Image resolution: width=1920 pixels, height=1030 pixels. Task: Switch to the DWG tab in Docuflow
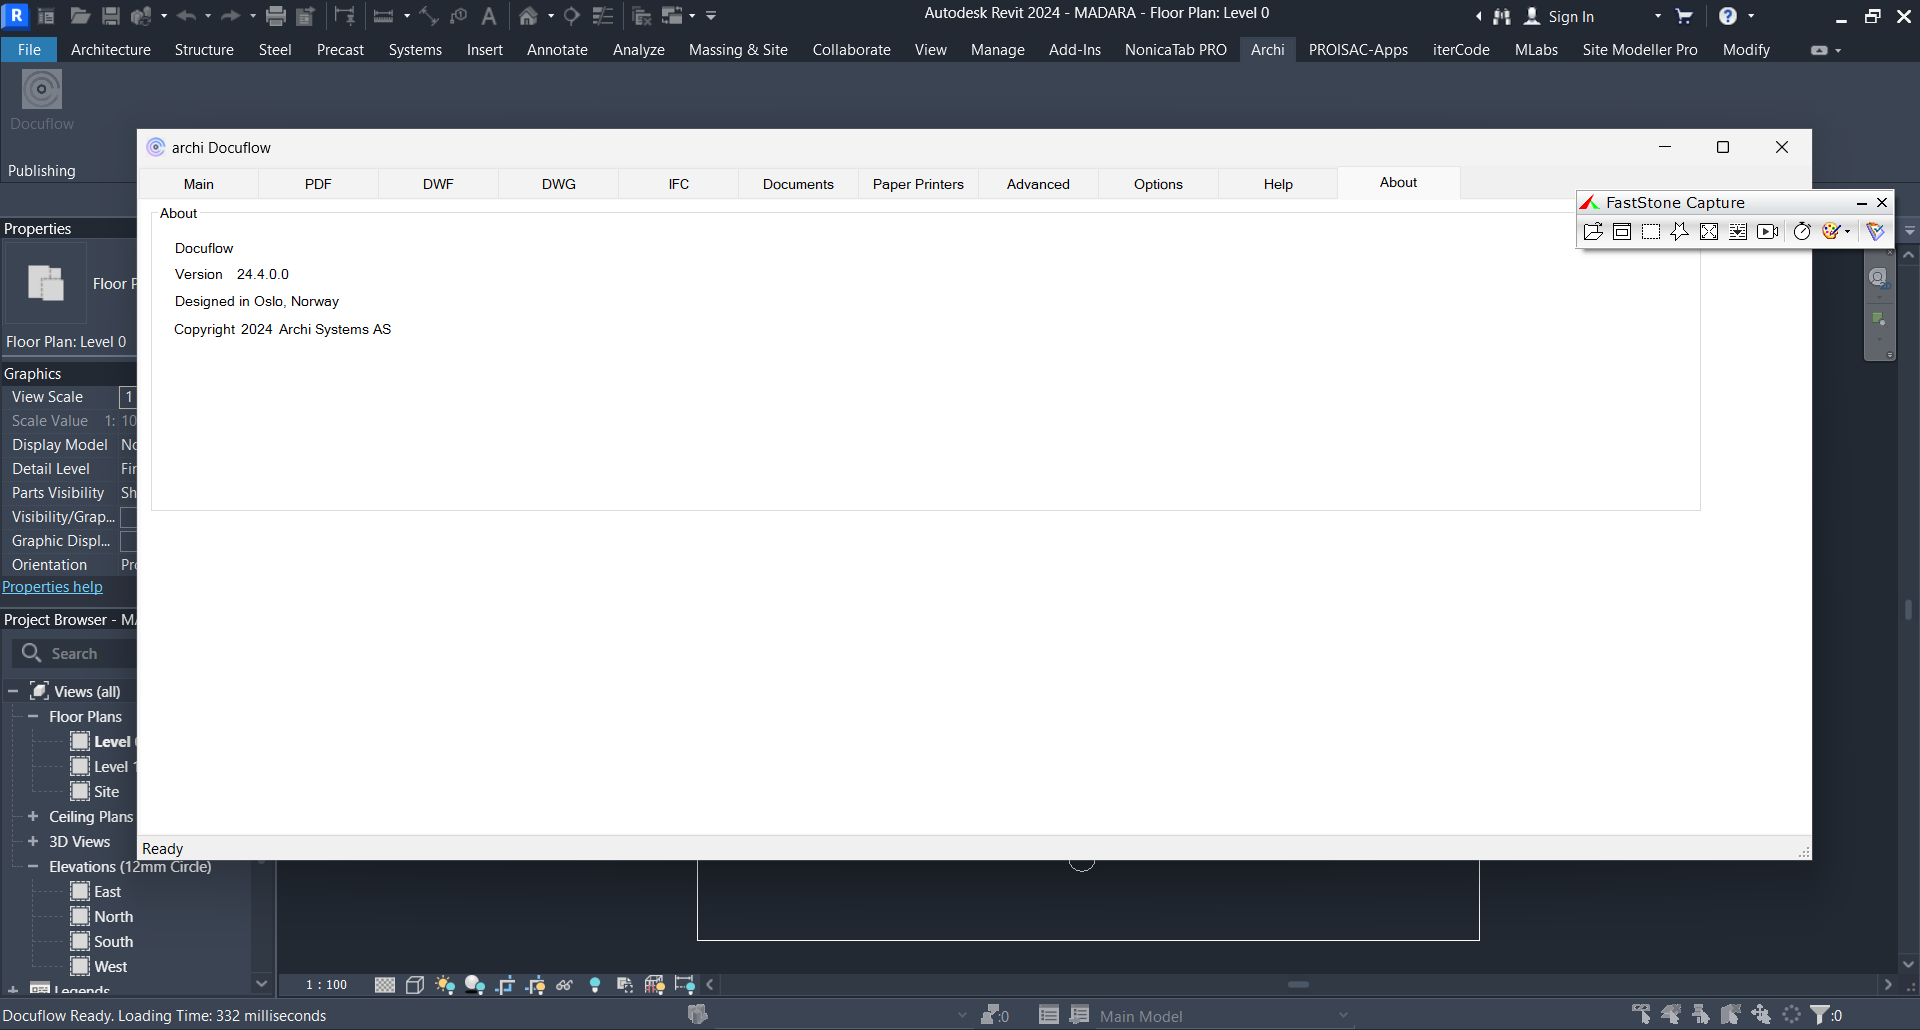(x=559, y=184)
